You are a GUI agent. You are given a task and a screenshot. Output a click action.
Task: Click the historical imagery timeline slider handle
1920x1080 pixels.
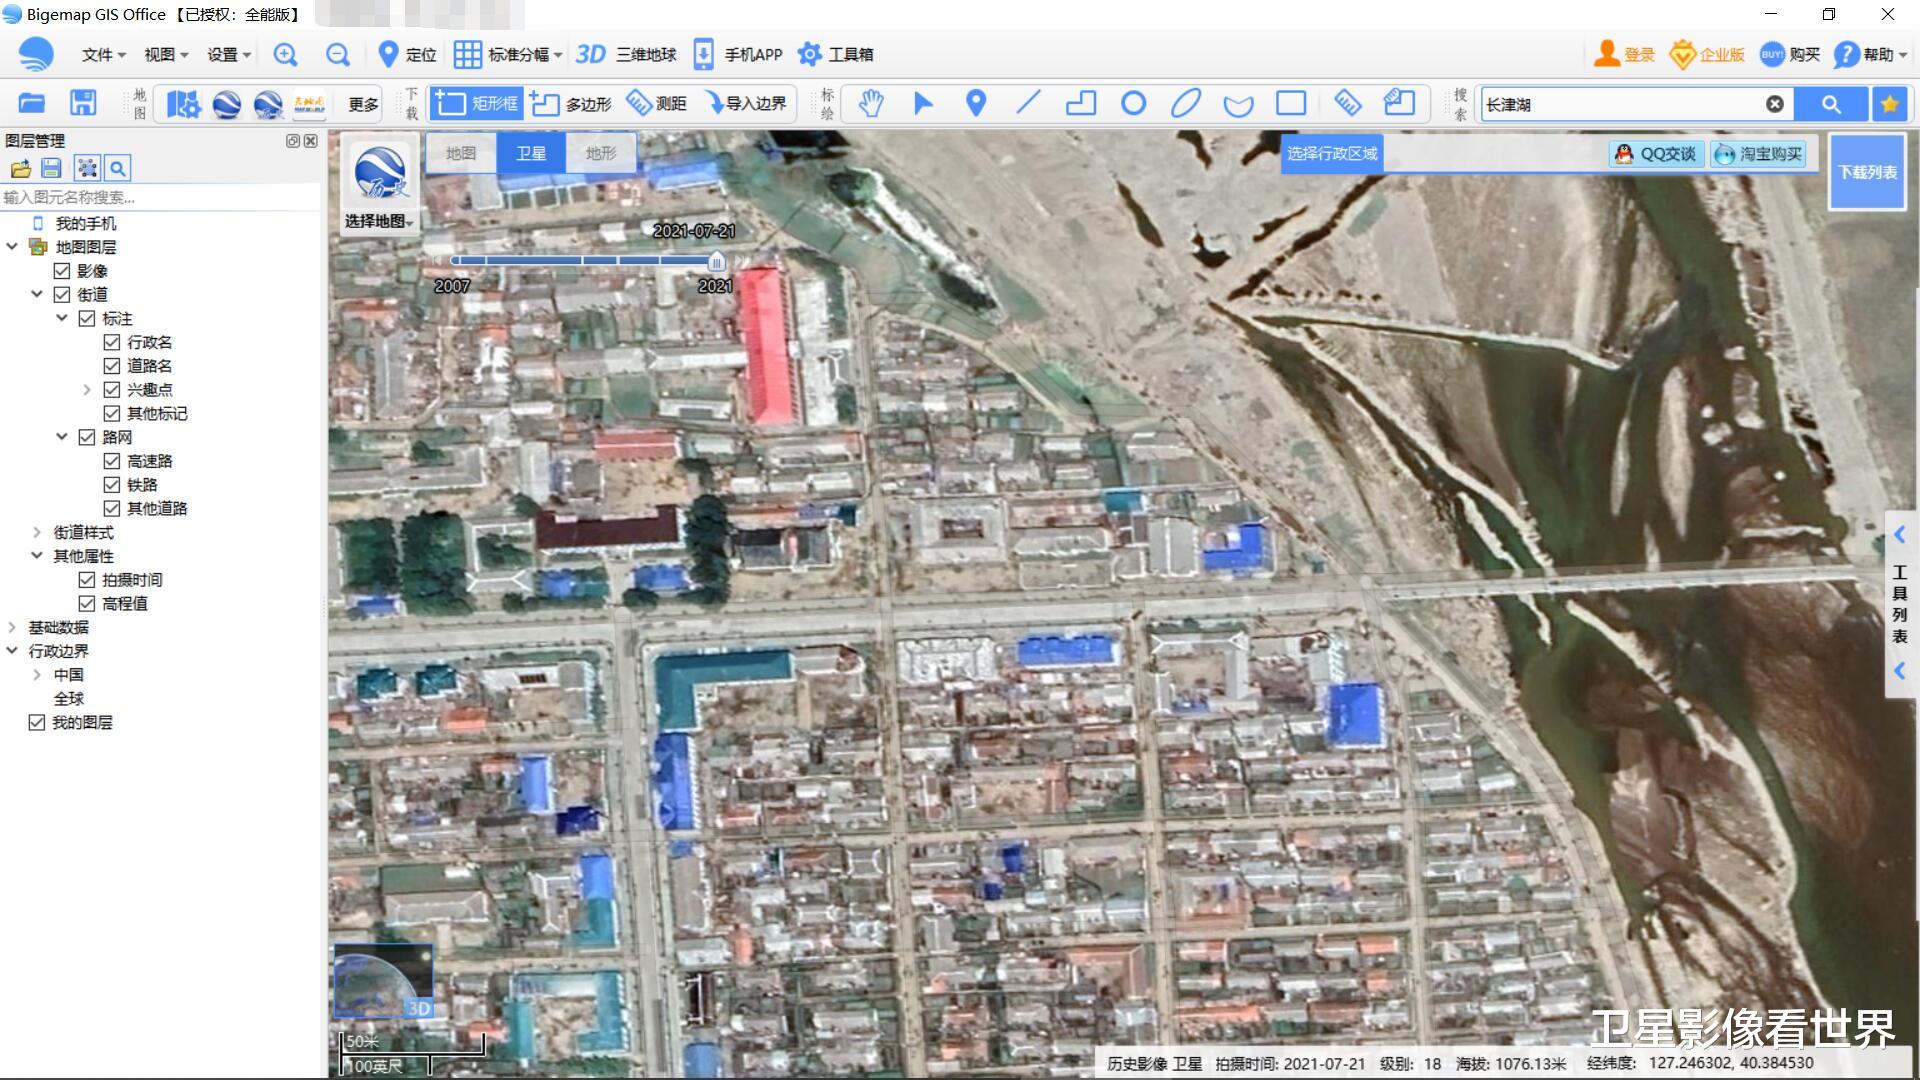pyautogui.click(x=716, y=262)
